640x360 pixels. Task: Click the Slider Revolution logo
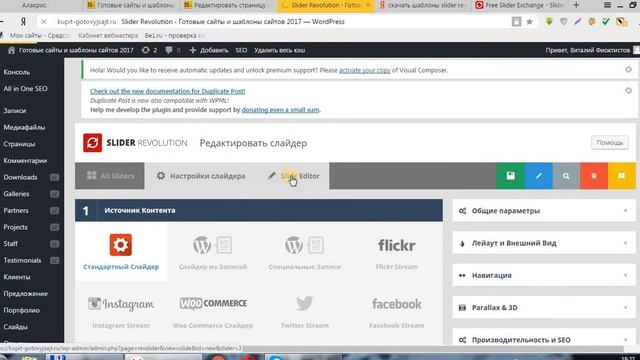point(135,143)
